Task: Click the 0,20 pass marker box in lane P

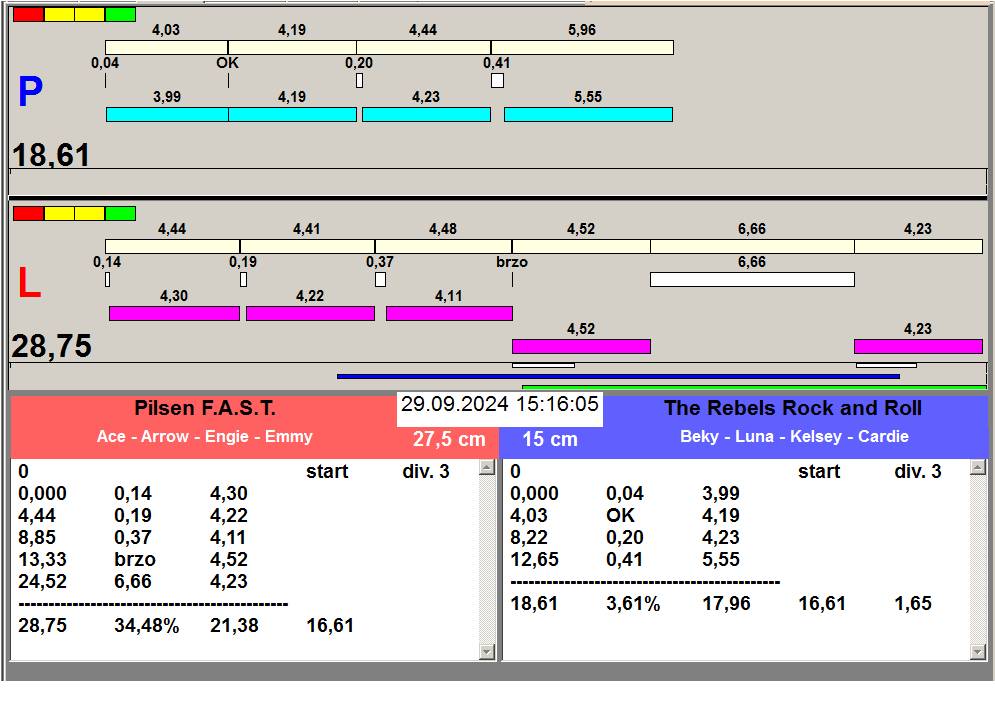Action: pos(360,81)
